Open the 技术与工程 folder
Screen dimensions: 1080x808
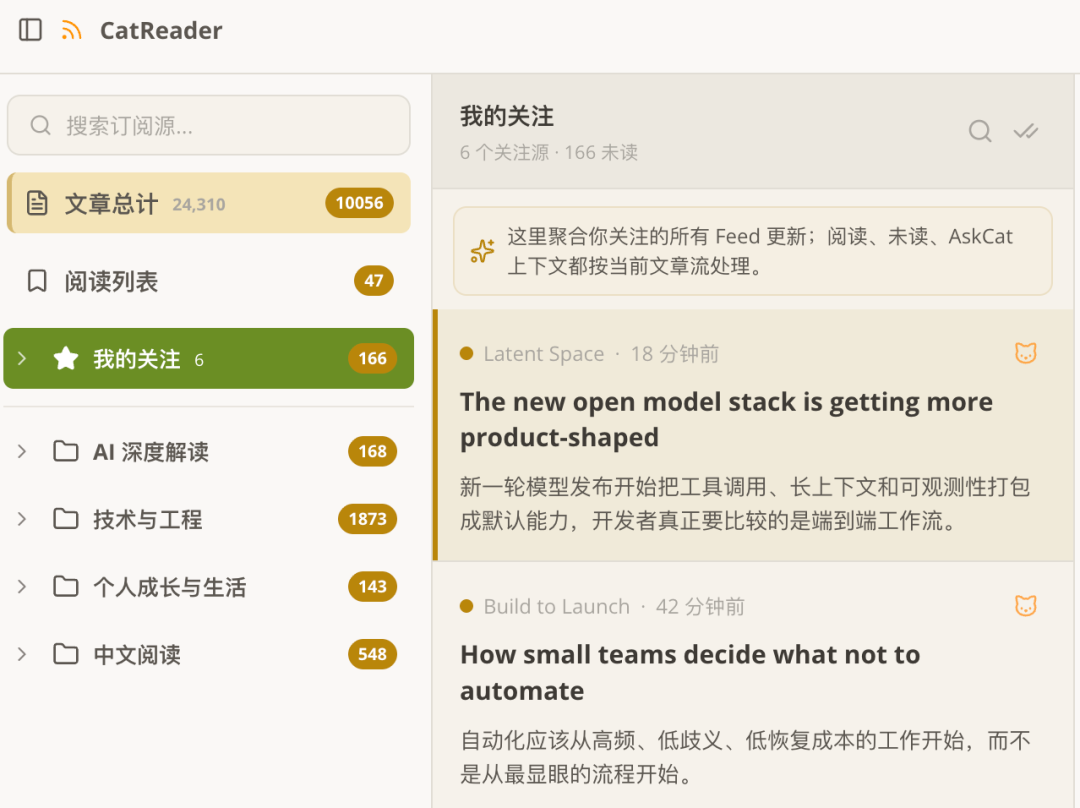209,519
